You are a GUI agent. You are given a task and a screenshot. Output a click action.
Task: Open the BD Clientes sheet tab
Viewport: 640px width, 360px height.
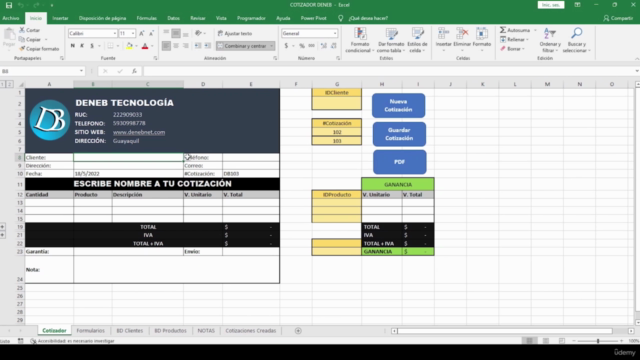130,331
